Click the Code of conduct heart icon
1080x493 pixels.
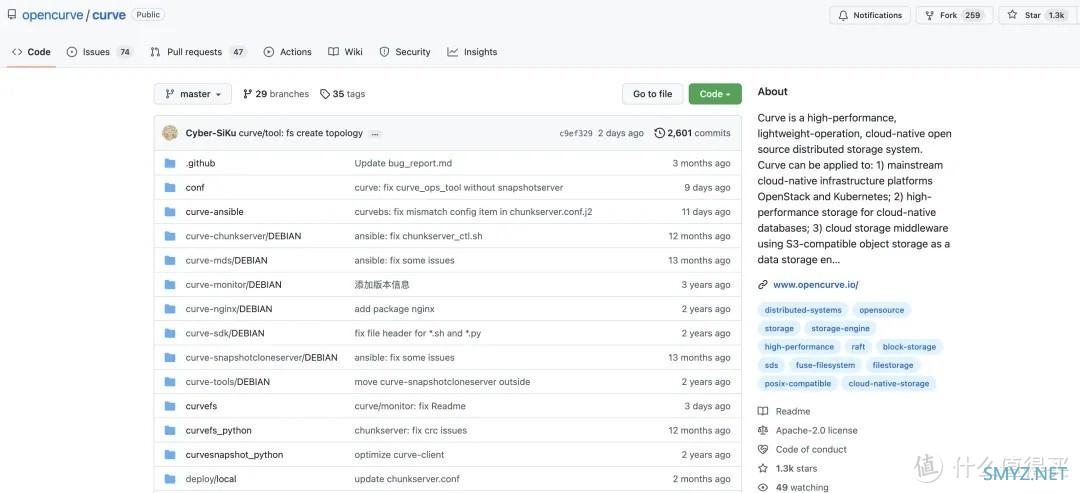[762, 449]
